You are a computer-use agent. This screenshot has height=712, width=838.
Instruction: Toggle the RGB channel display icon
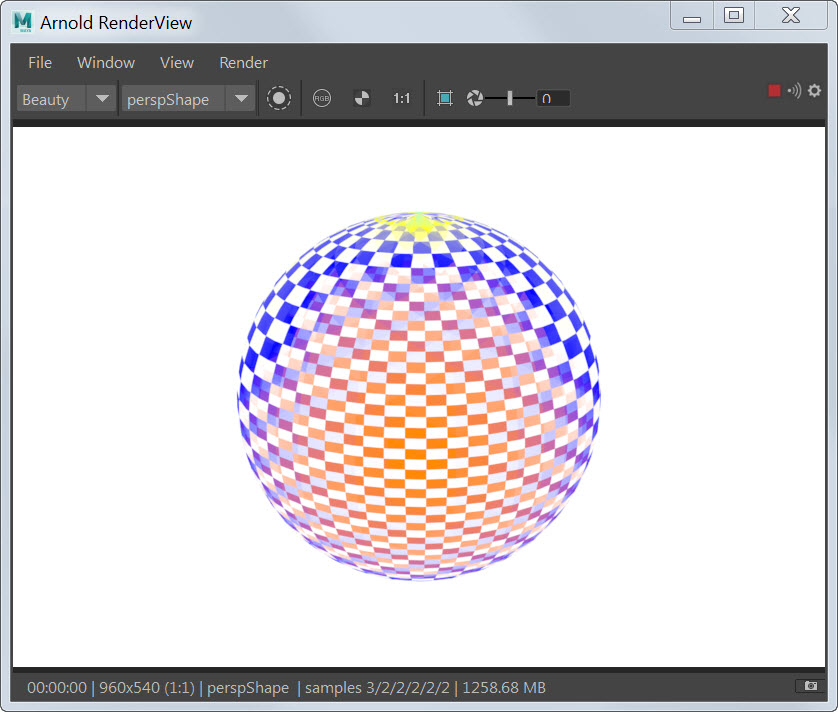(x=321, y=98)
